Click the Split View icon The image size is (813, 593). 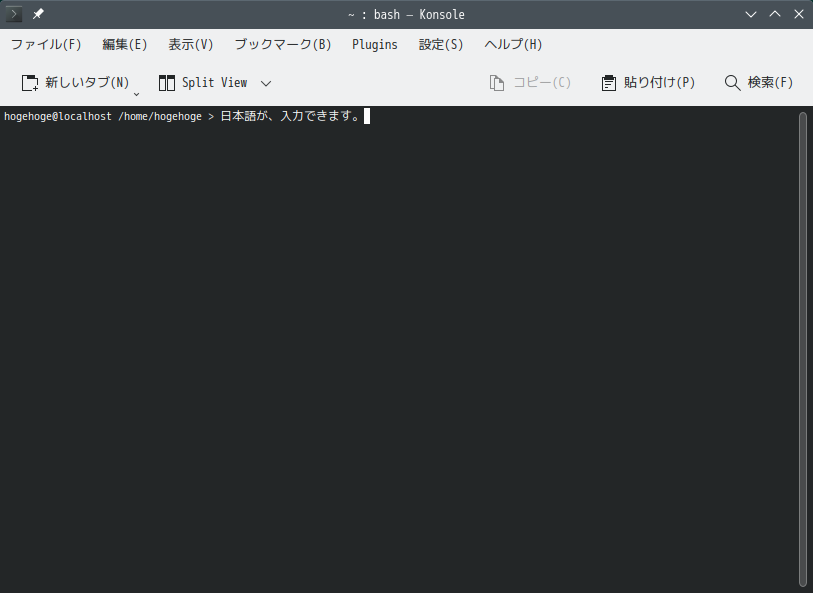pos(166,83)
